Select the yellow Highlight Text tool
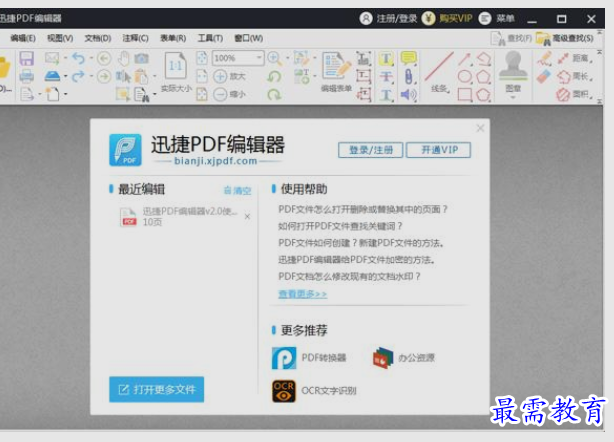614x442 pixels. point(386,59)
